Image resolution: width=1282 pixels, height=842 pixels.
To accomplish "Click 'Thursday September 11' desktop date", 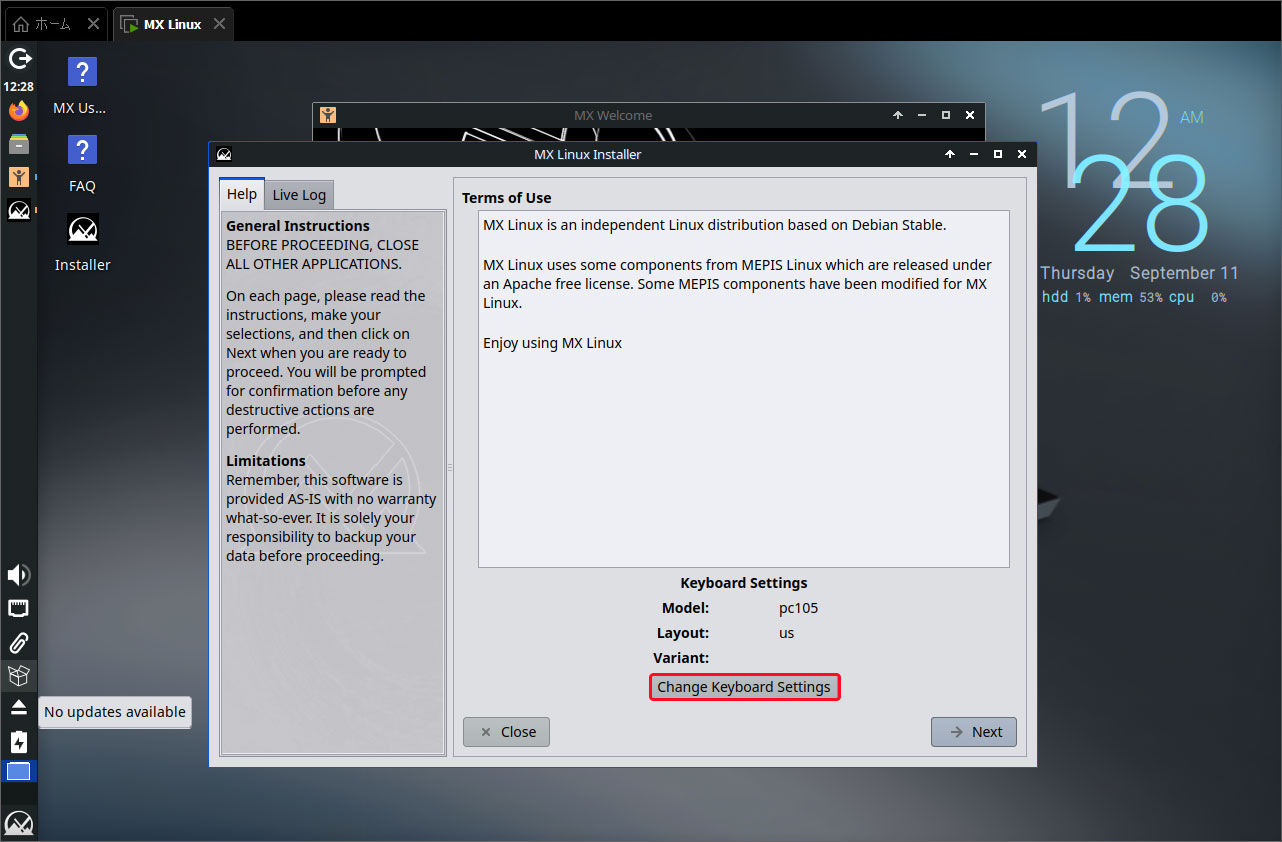I will click(x=1139, y=273).
